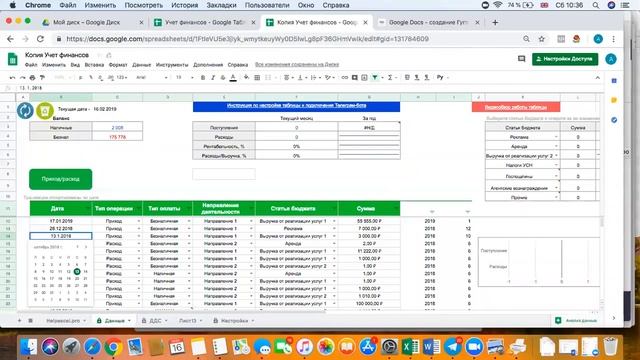Open the Chrome three-dot menu
This screenshot has width=640, height=360.
pyautogui.click(x=613, y=39)
